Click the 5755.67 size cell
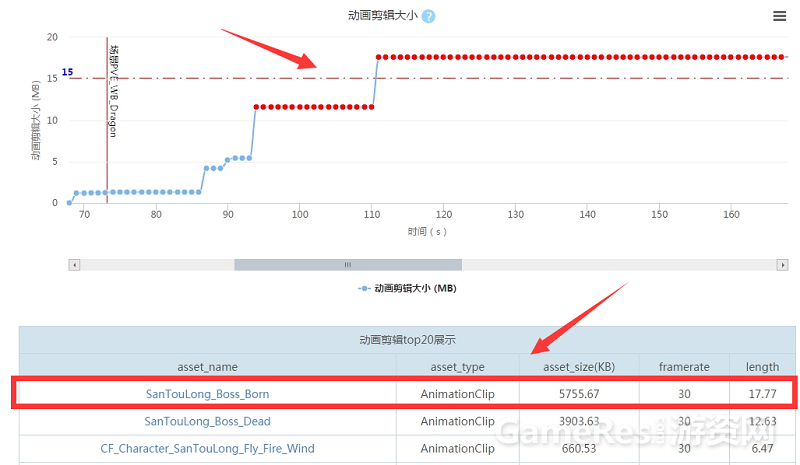Image resolution: width=800 pixels, height=465 pixels. [579, 394]
